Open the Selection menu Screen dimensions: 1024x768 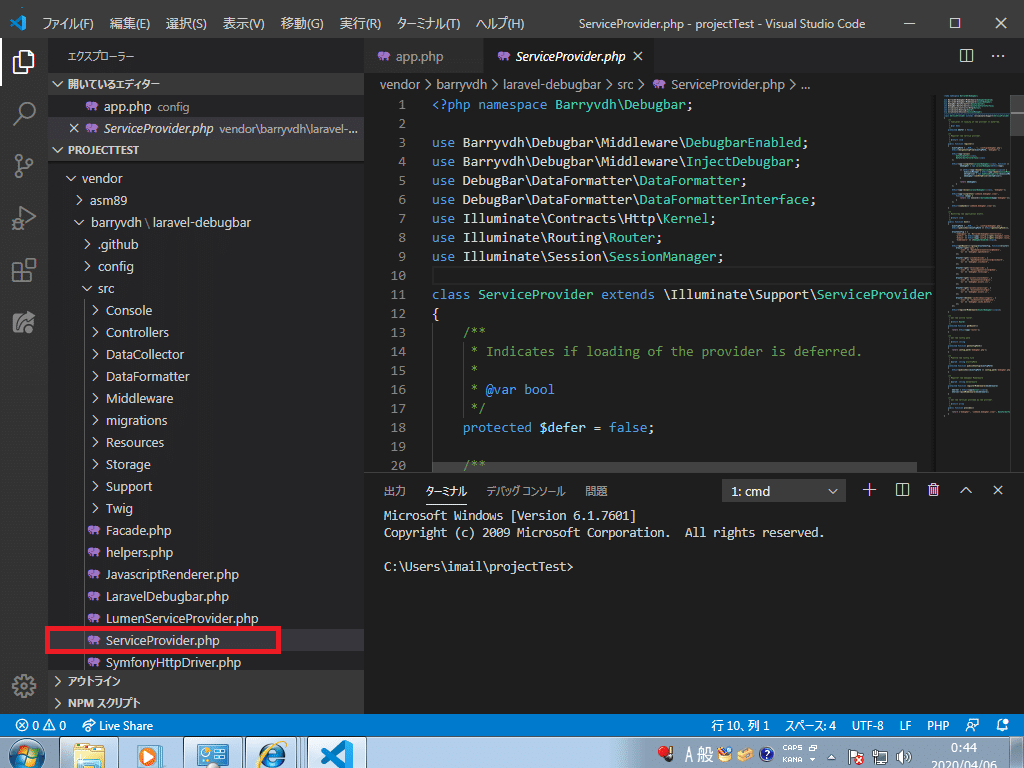[x=186, y=24]
